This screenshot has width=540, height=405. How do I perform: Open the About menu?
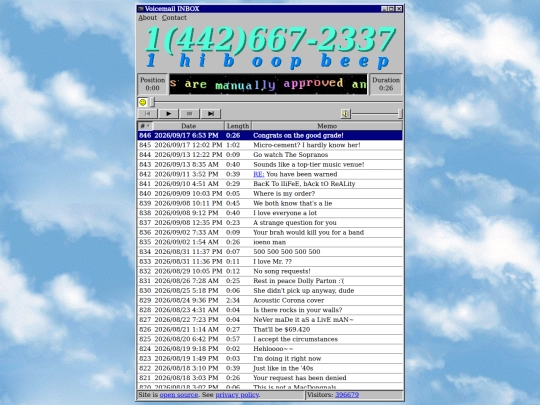(147, 18)
